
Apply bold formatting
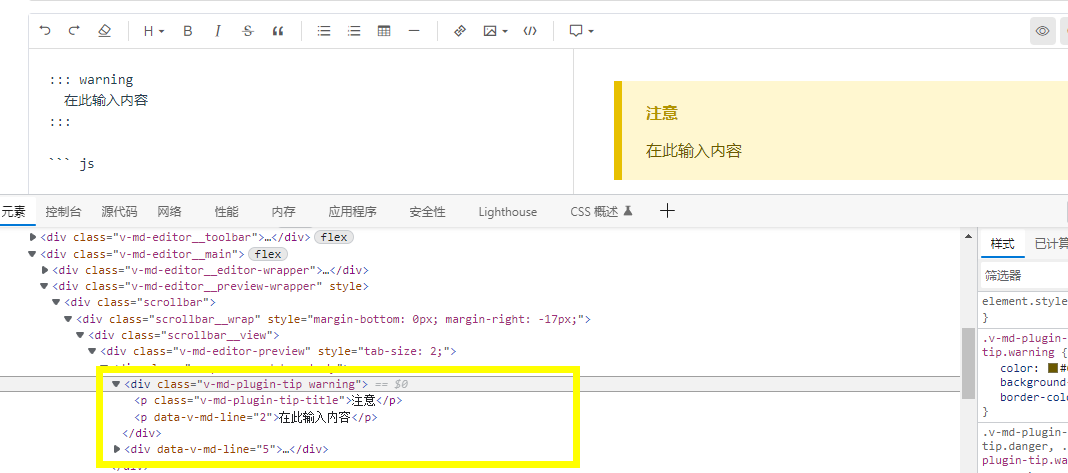tap(188, 31)
